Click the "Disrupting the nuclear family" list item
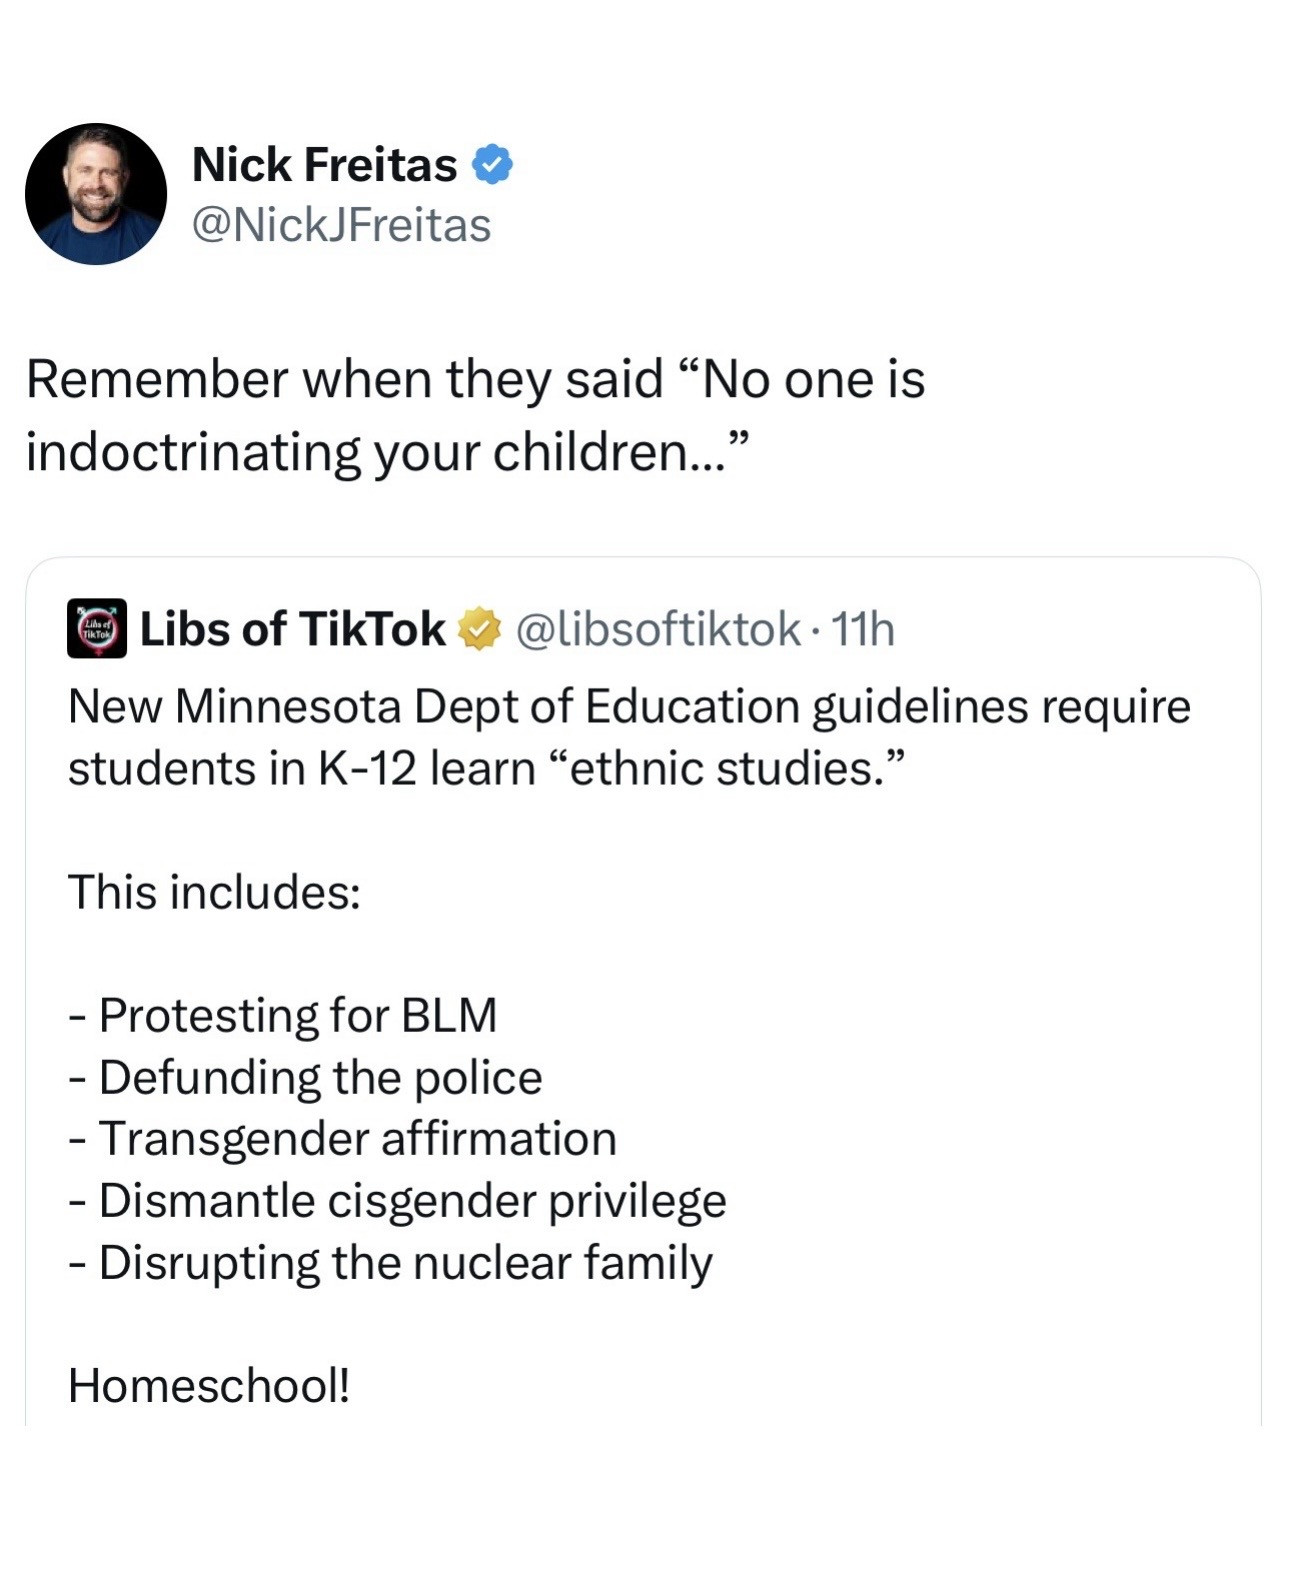The height and width of the screenshot is (1573, 1289). [x=405, y=1263]
